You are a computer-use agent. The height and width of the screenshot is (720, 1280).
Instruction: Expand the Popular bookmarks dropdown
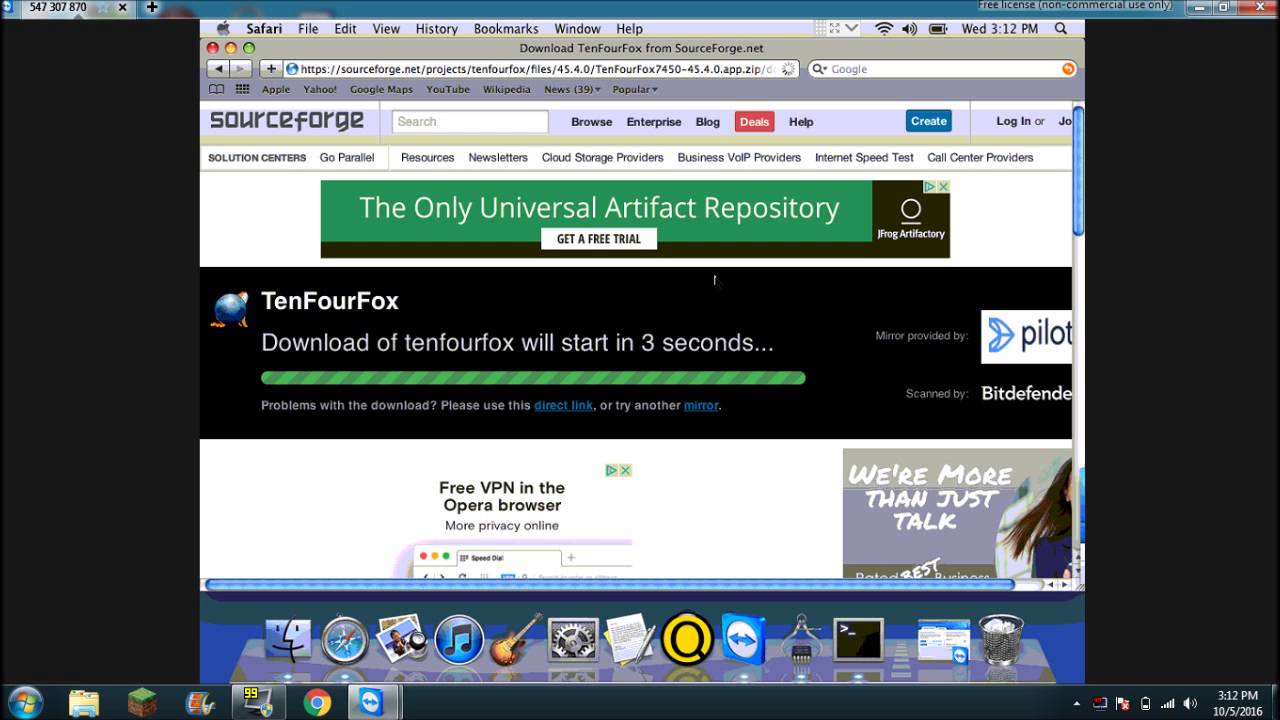[635, 89]
